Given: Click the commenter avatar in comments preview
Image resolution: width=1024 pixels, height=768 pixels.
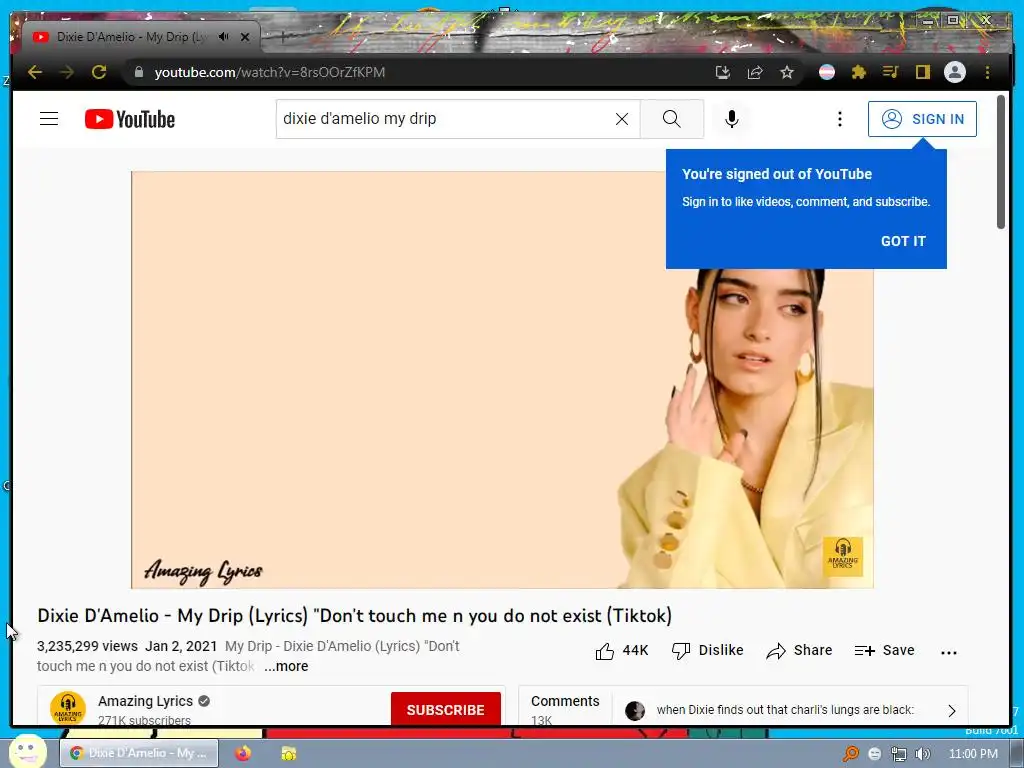Looking at the screenshot, I should [635, 711].
